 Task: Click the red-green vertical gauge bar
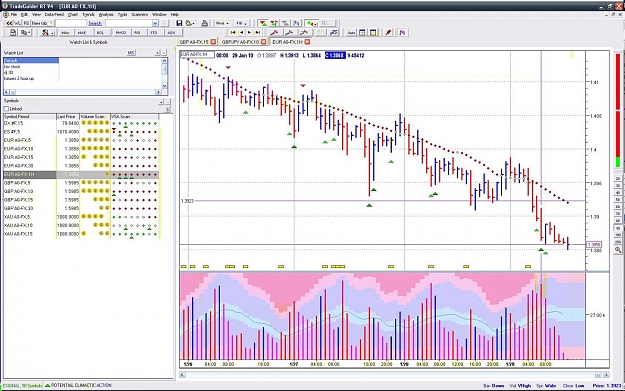[618, 110]
